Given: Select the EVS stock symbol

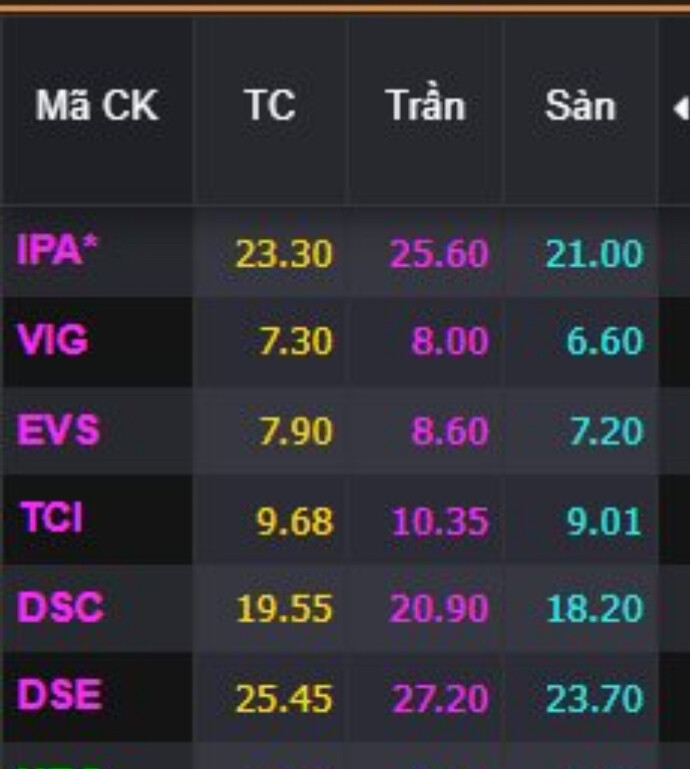Looking at the screenshot, I should click(59, 430).
